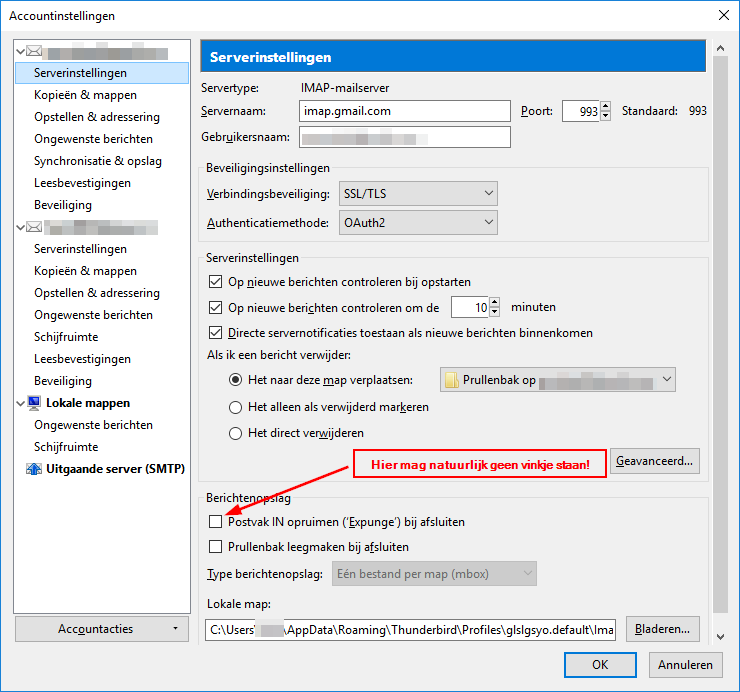Open Schijfruimte of second account
740x692 pixels.
tap(66, 337)
